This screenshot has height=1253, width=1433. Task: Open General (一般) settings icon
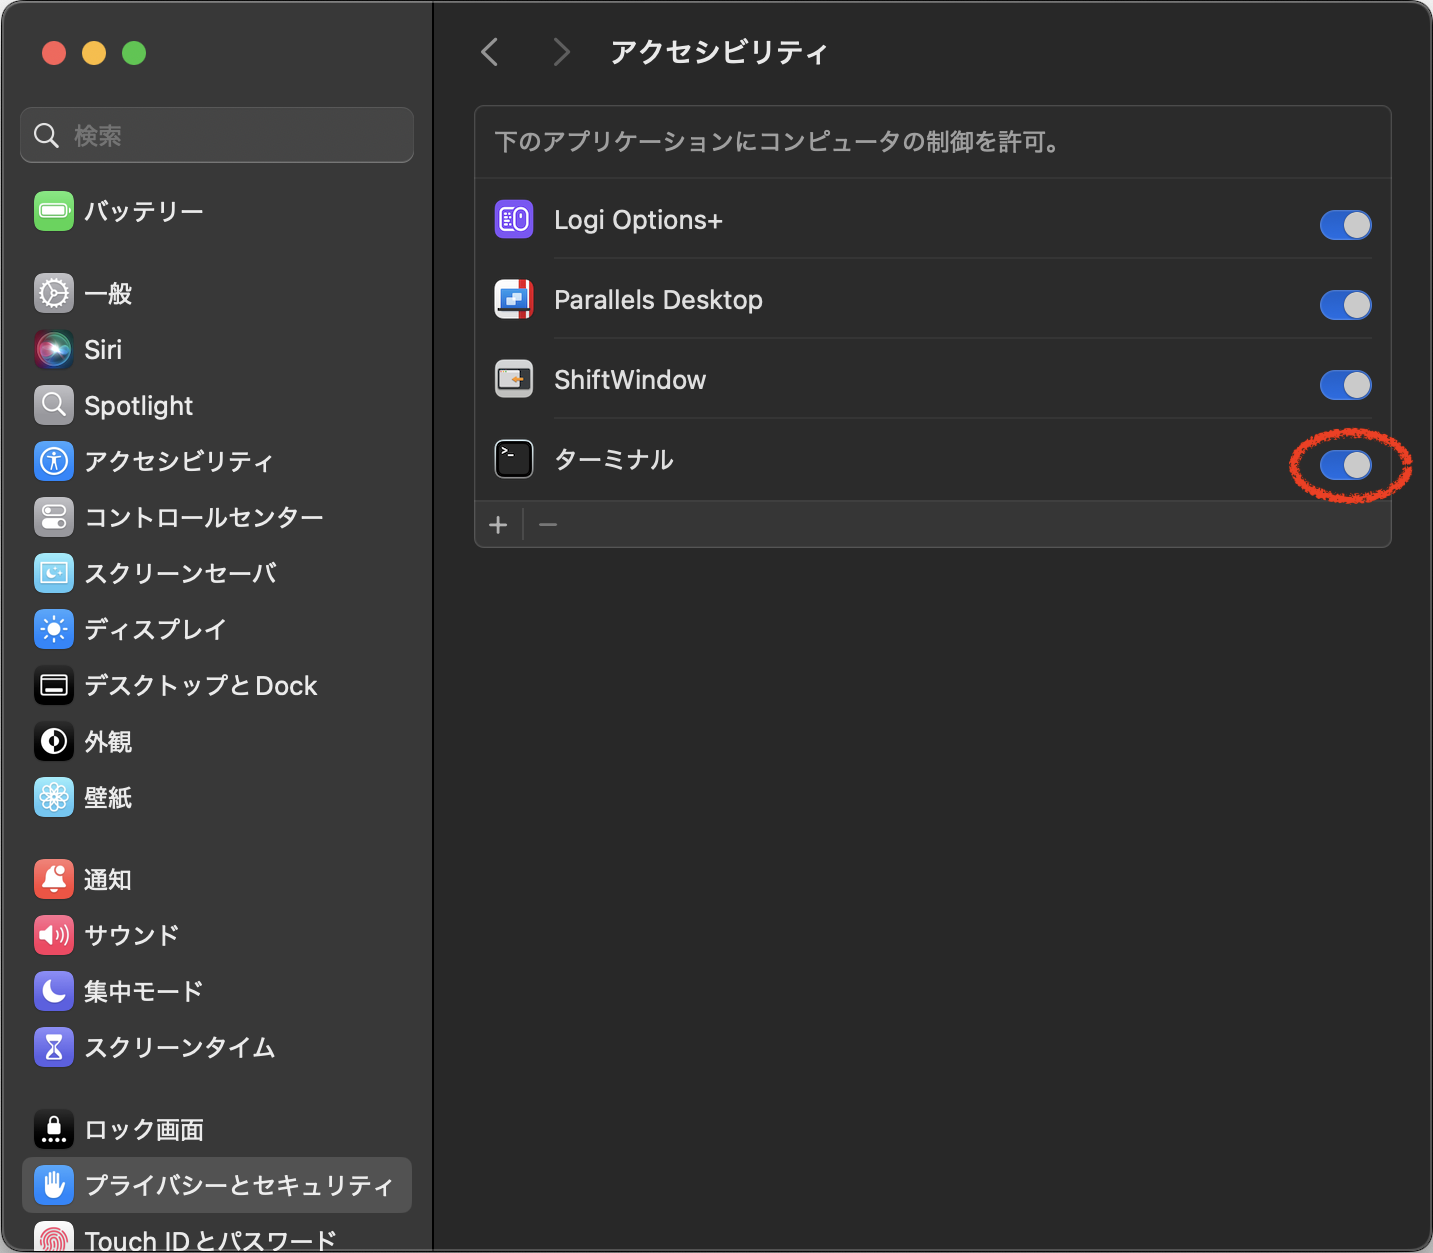tap(54, 294)
